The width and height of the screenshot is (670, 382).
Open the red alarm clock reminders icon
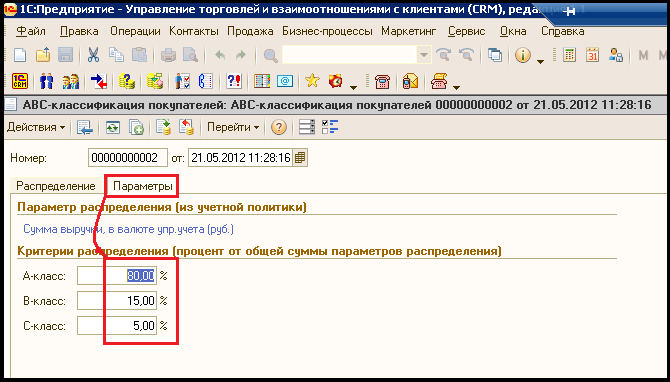tap(335, 80)
